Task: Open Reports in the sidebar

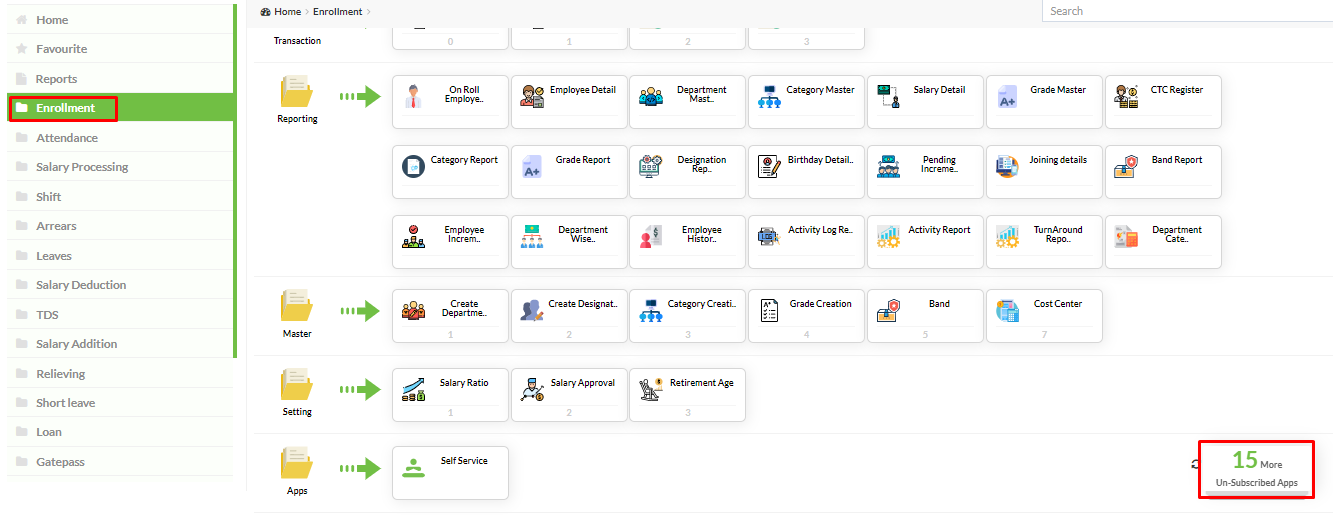Action: coord(121,78)
